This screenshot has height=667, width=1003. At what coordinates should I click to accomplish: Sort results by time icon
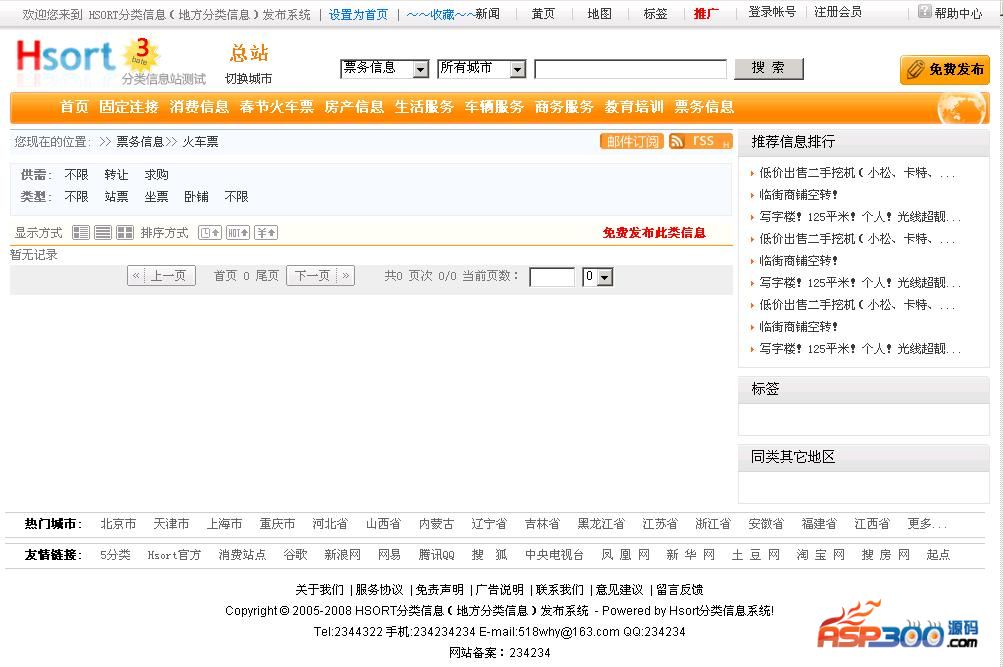point(210,233)
